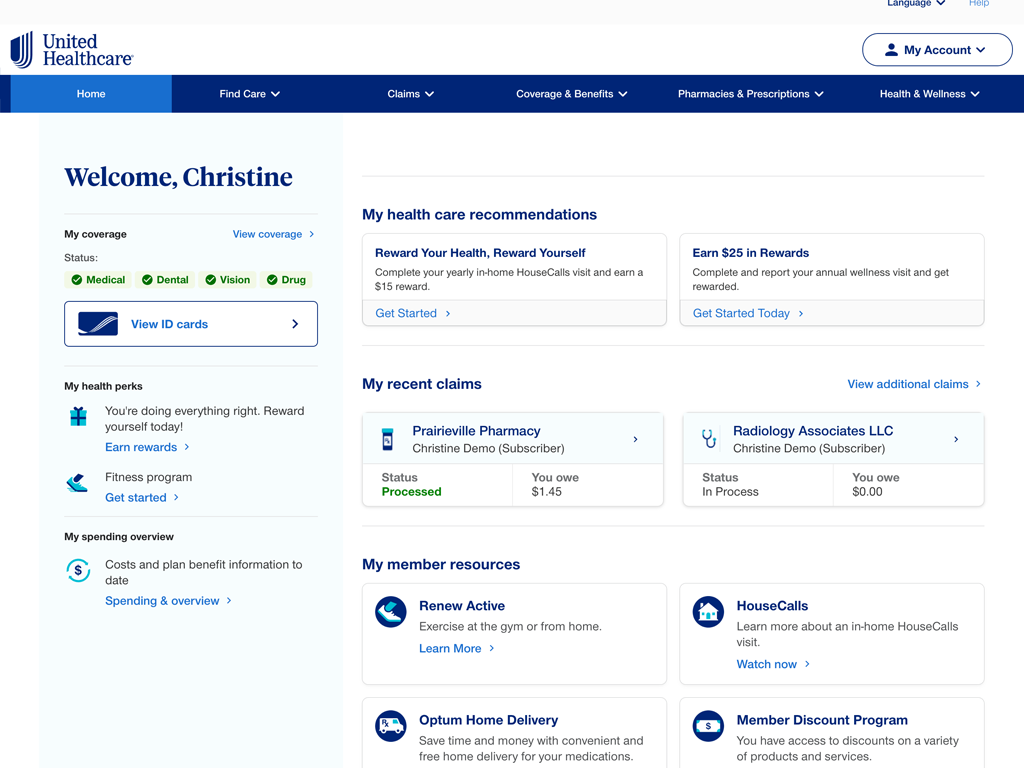Open the Pharmacies & Prescriptions menu

click(x=750, y=94)
